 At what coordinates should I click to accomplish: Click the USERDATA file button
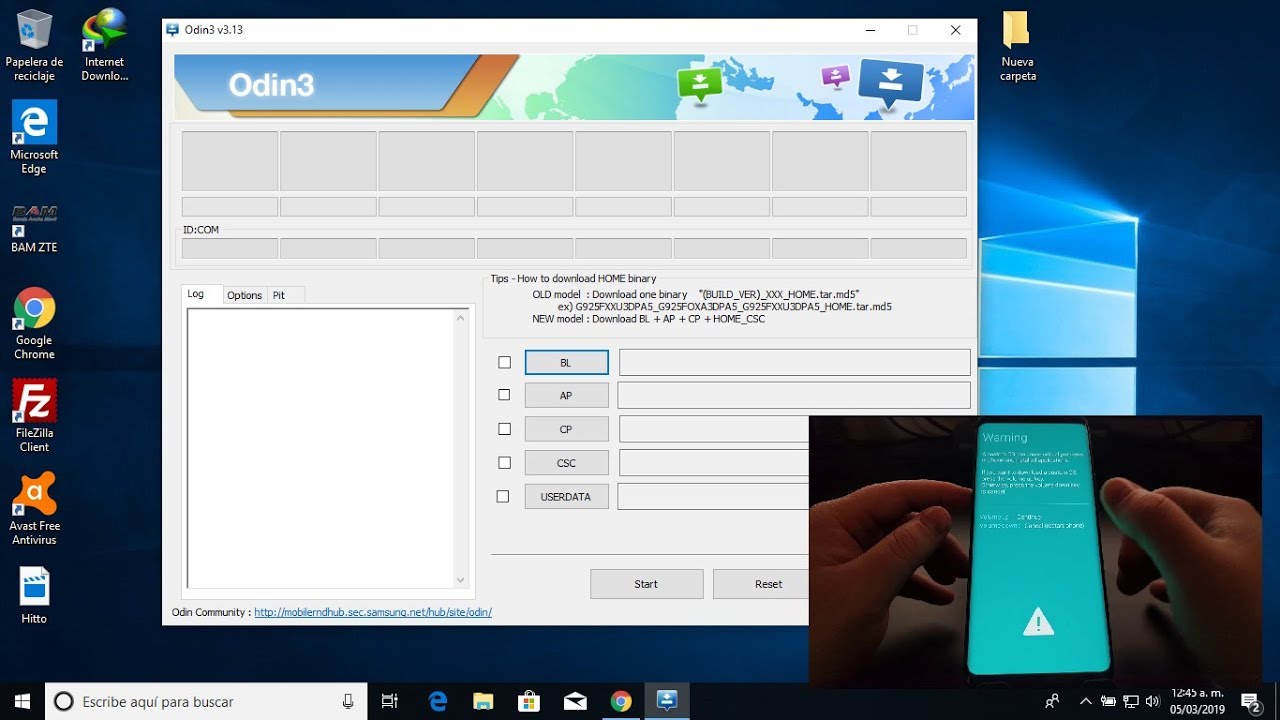566,496
